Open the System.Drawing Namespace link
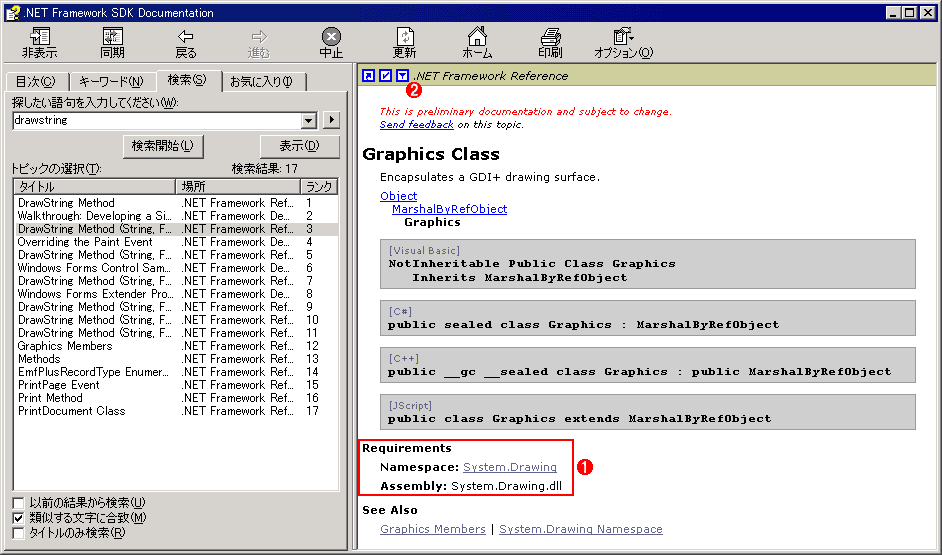This screenshot has width=942, height=555. tap(581, 529)
